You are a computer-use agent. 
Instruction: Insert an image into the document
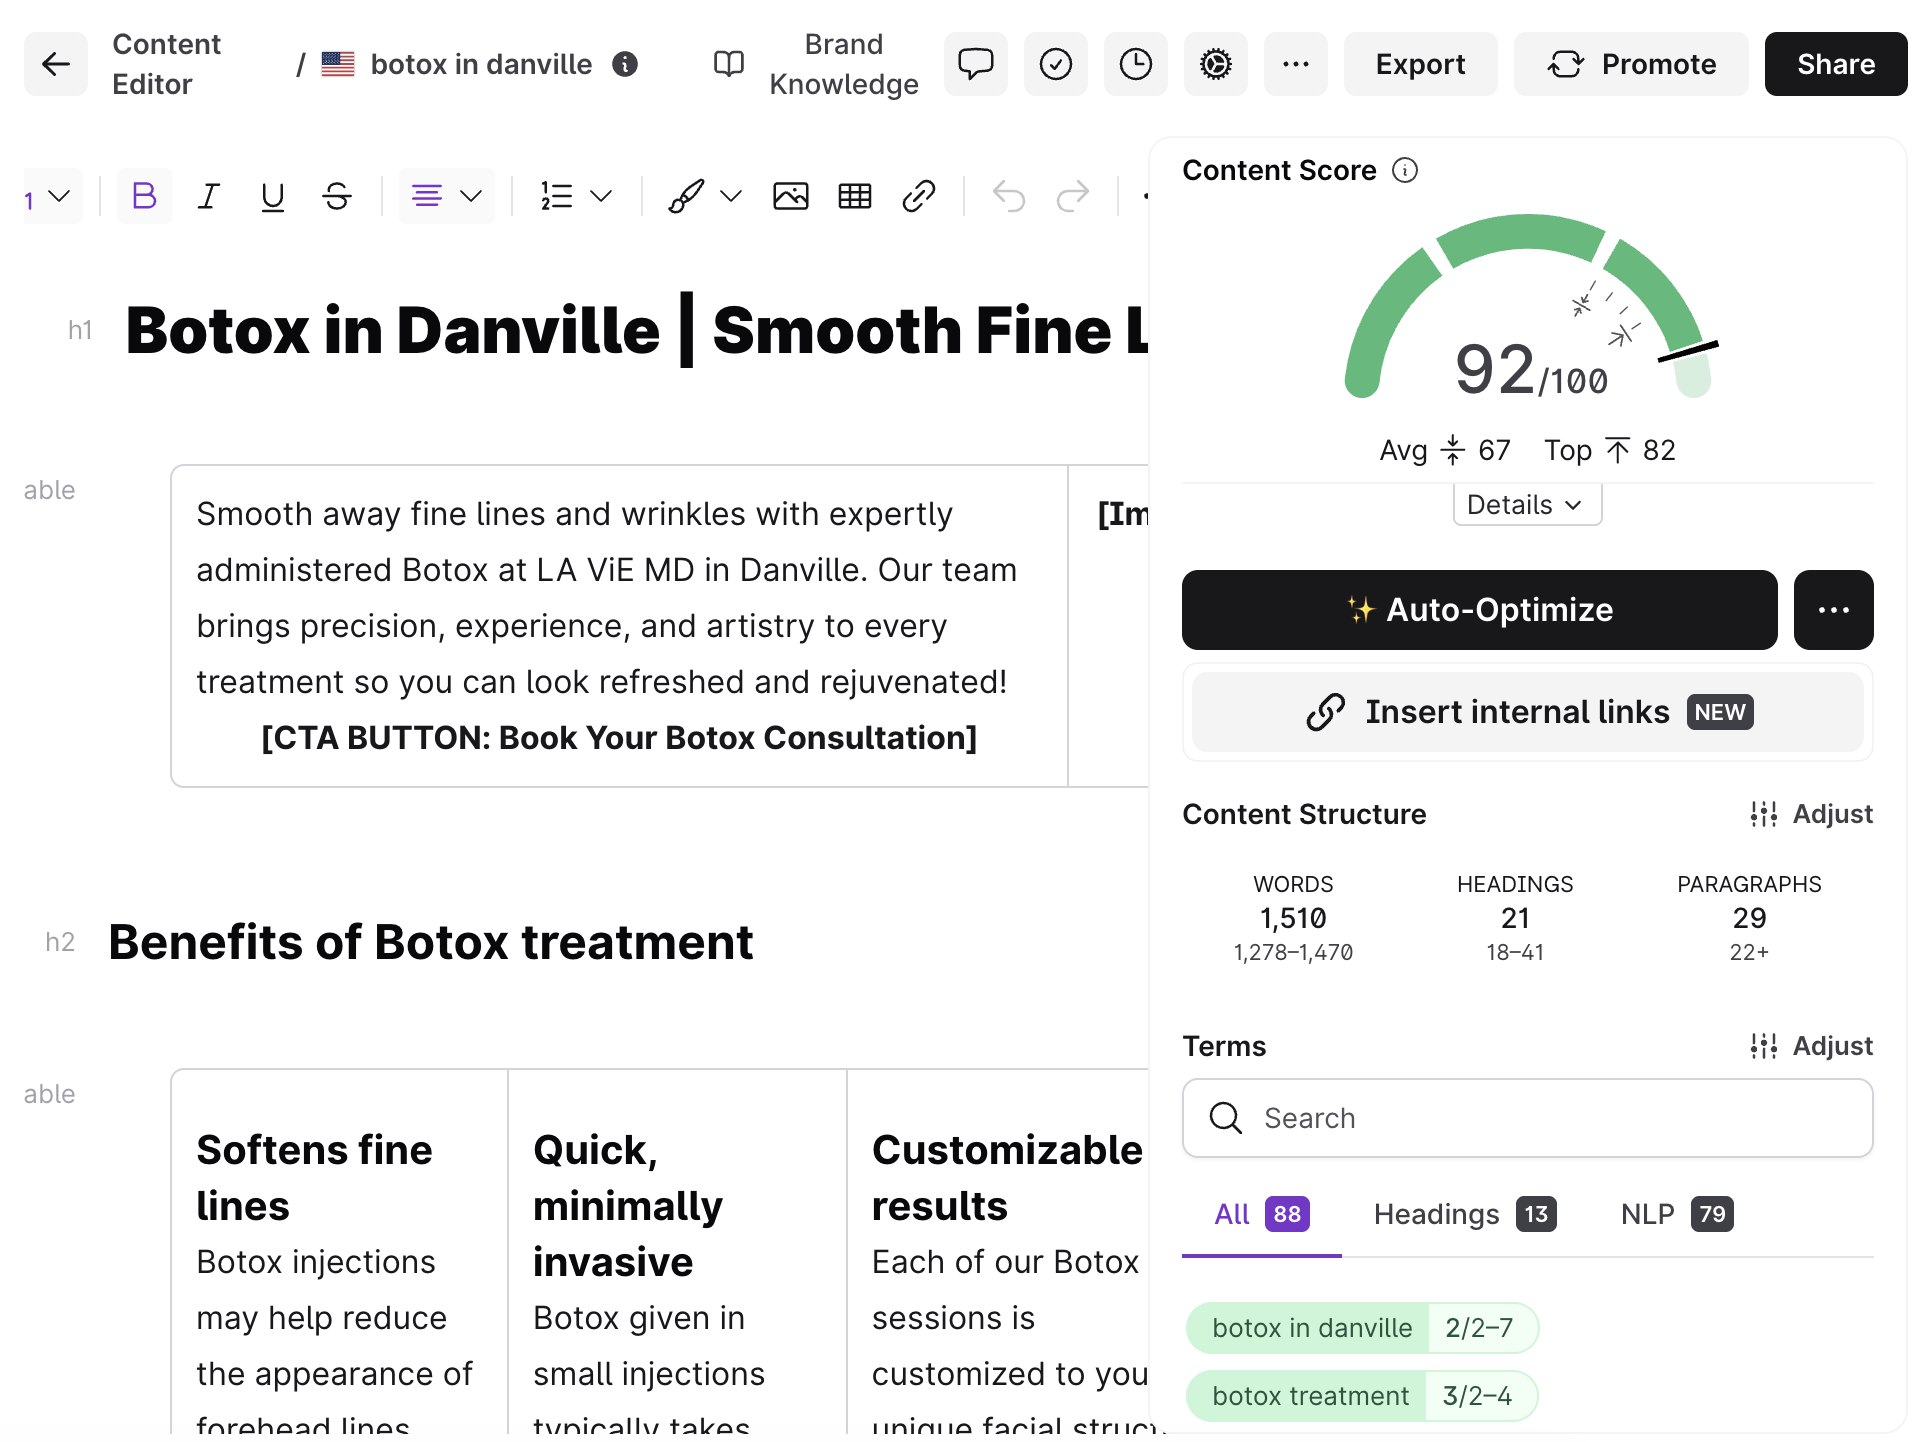[x=791, y=196]
